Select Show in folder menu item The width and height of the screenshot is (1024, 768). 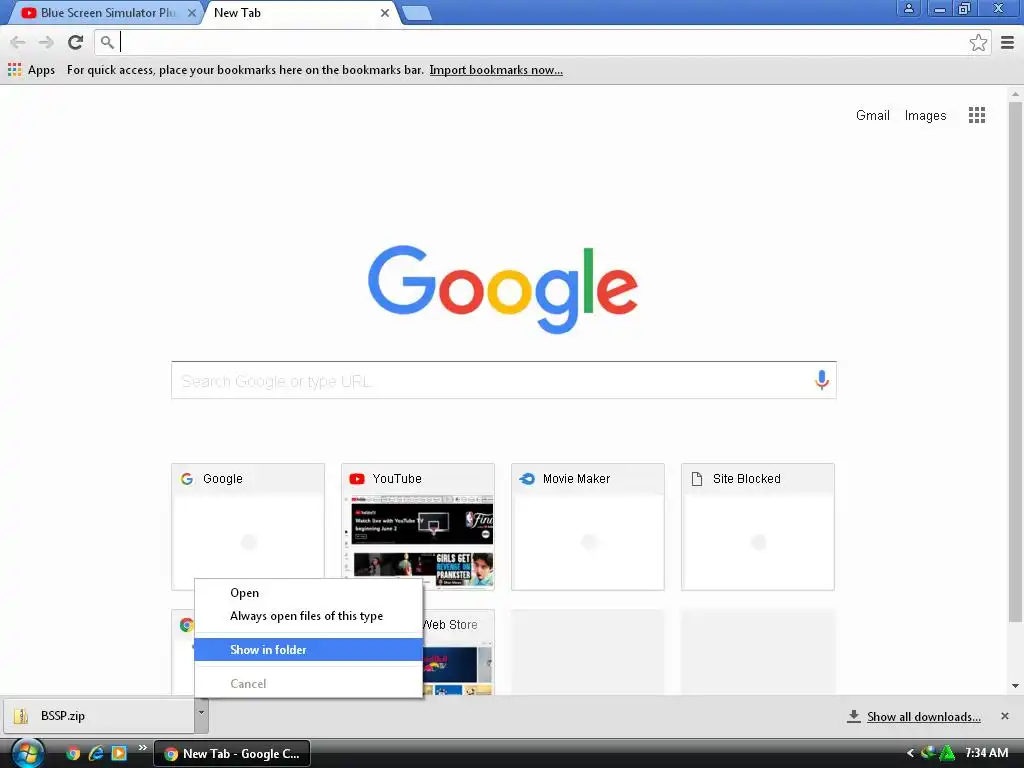coord(309,650)
